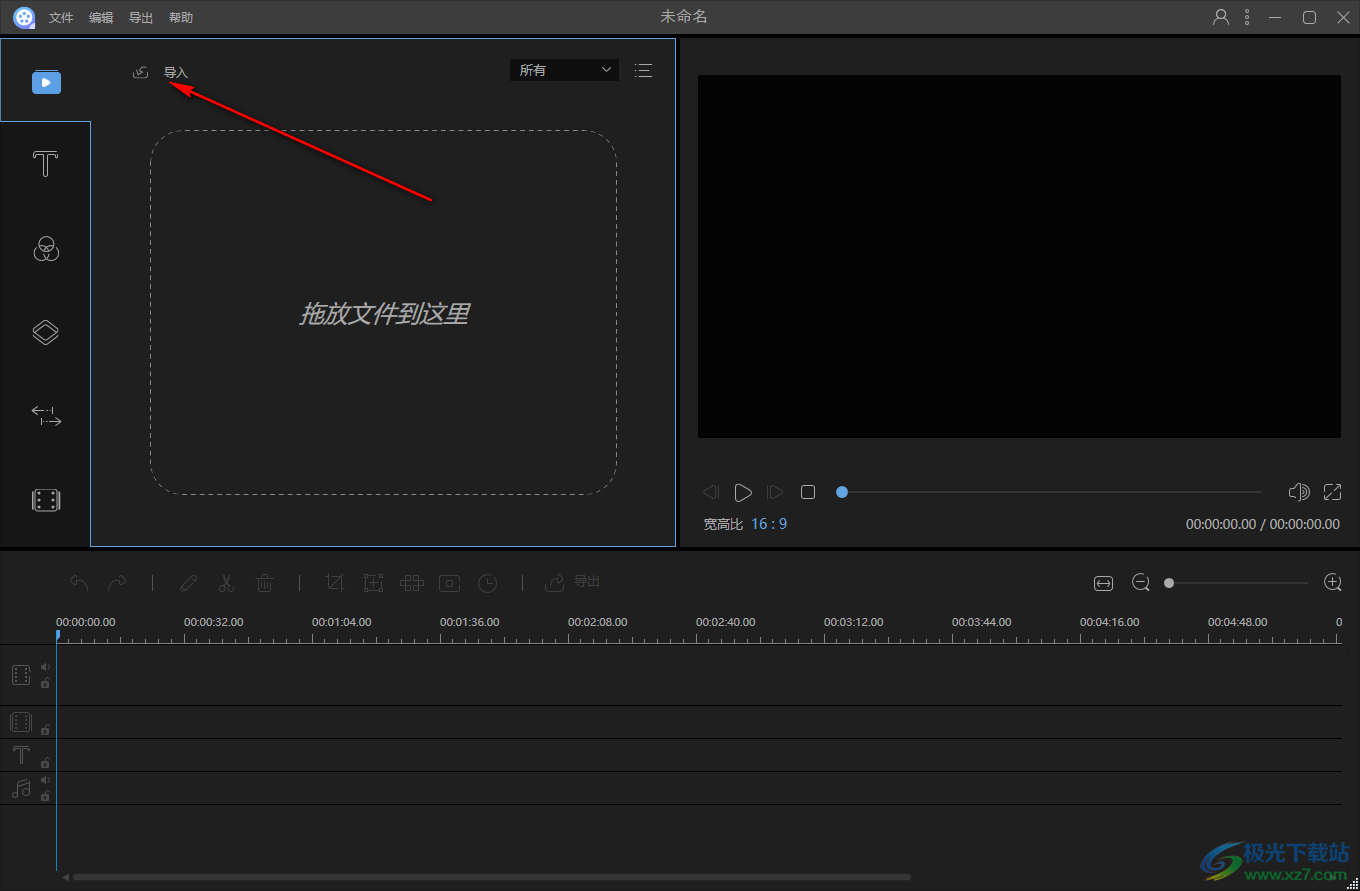Click the zoom/focus frame tool
The width and height of the screenshot is (1360, 891).
click(x=374, y=582)
